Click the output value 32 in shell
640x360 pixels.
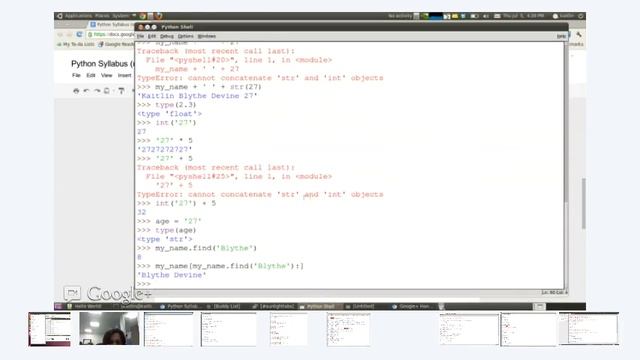[x=142, y=212]
